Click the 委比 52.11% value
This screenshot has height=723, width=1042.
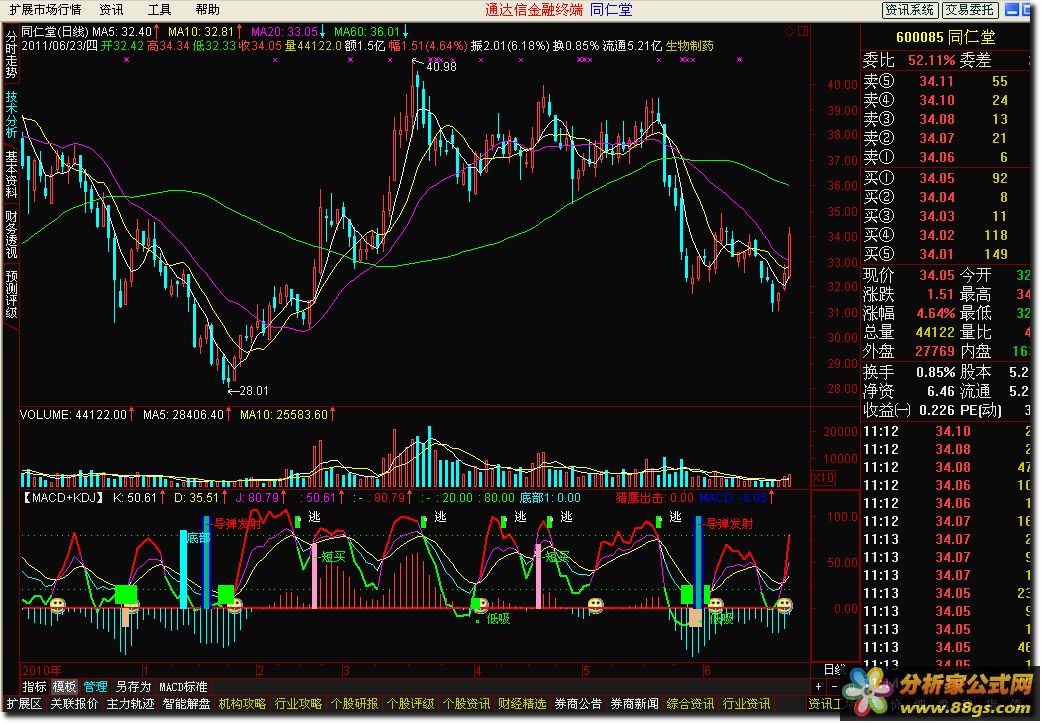point(931,60)
